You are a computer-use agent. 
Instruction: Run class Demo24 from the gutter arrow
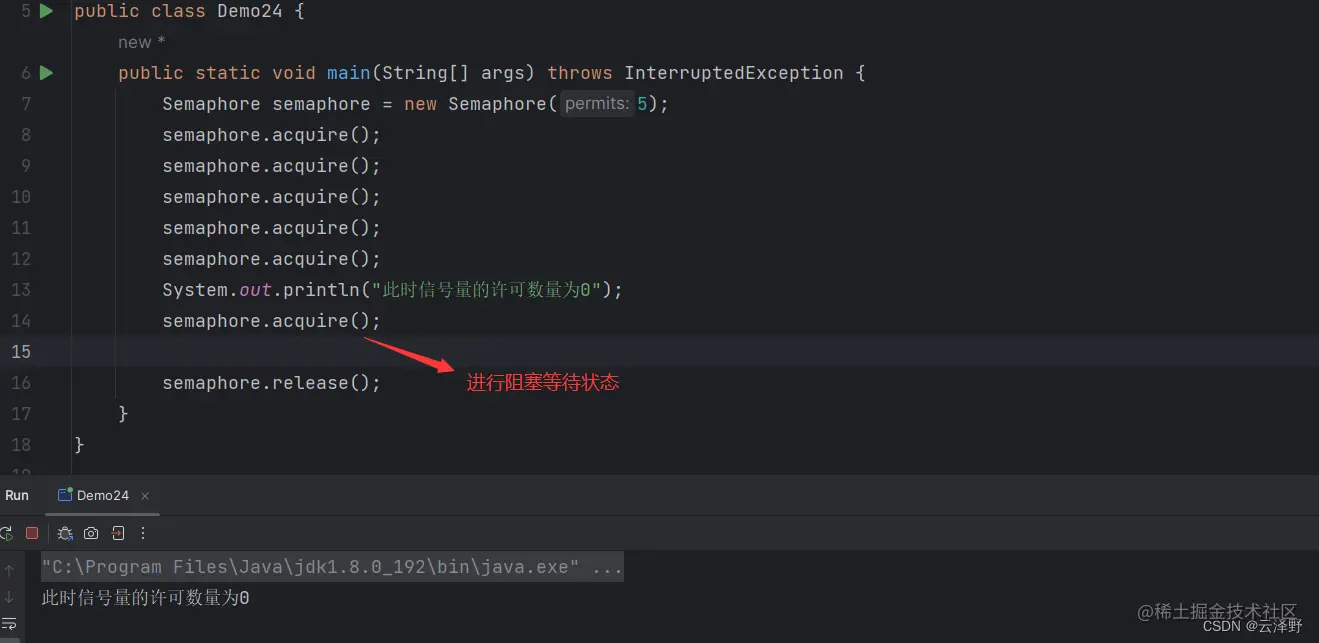click(x=46, y=12)
